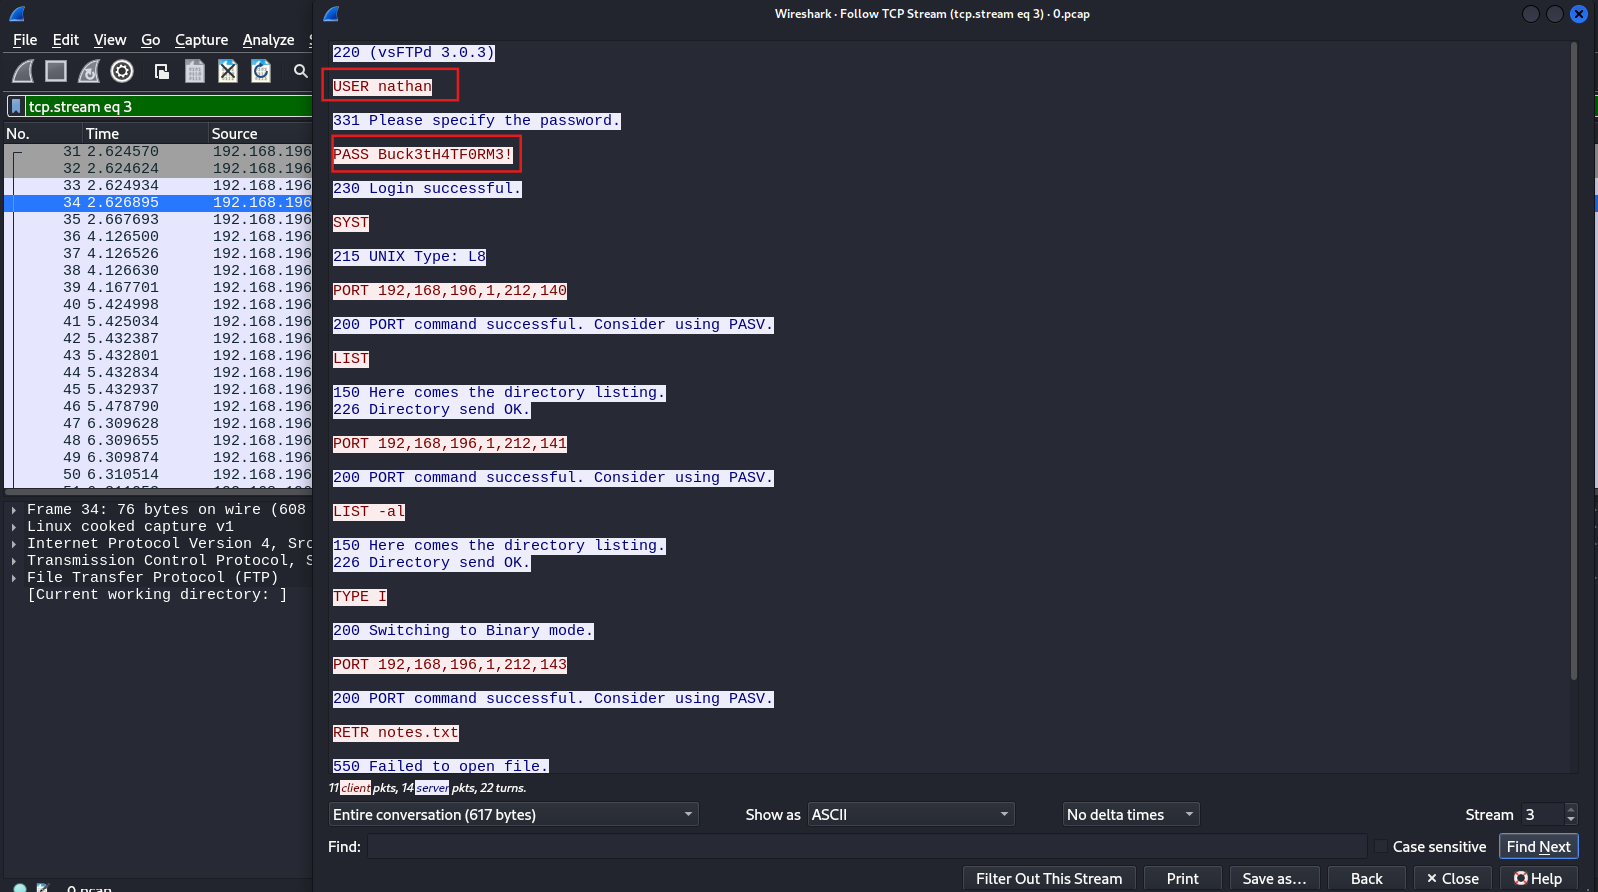This screenshot has width=1598, height=892.
Task: Close the Follow TCP Stream dialog
Action: tap(1453, 879)
